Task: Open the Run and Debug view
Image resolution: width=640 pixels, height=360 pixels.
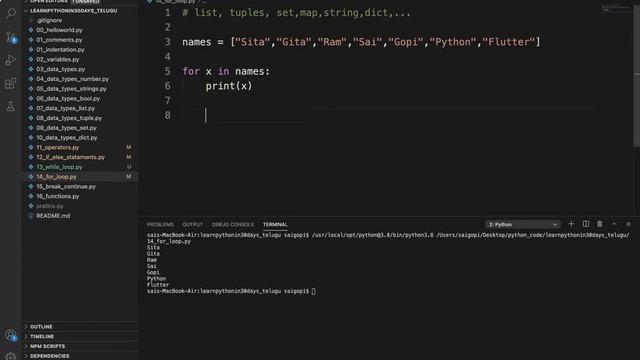Action: point(11,60)
